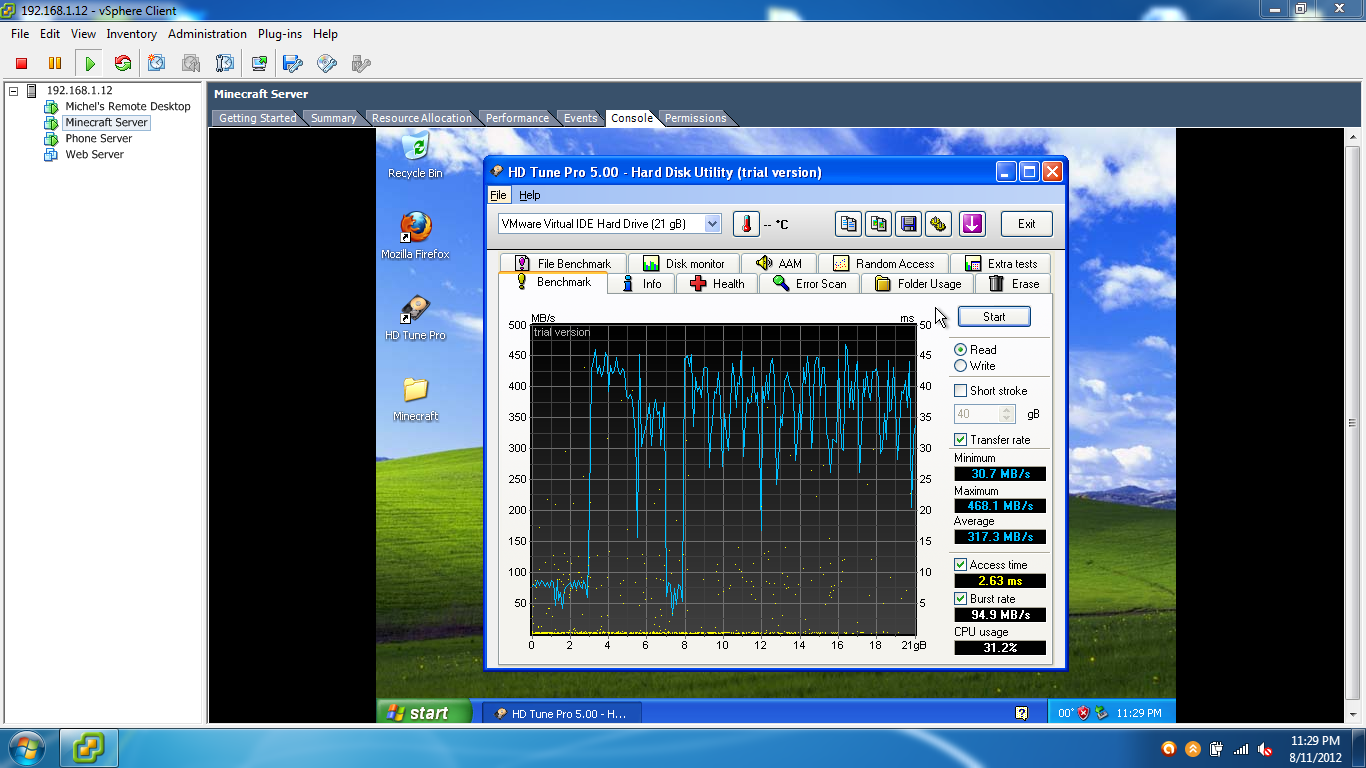This screenshot has height=768, width=1366.
Task: Select the Read radio button
Action: (961, 350)
